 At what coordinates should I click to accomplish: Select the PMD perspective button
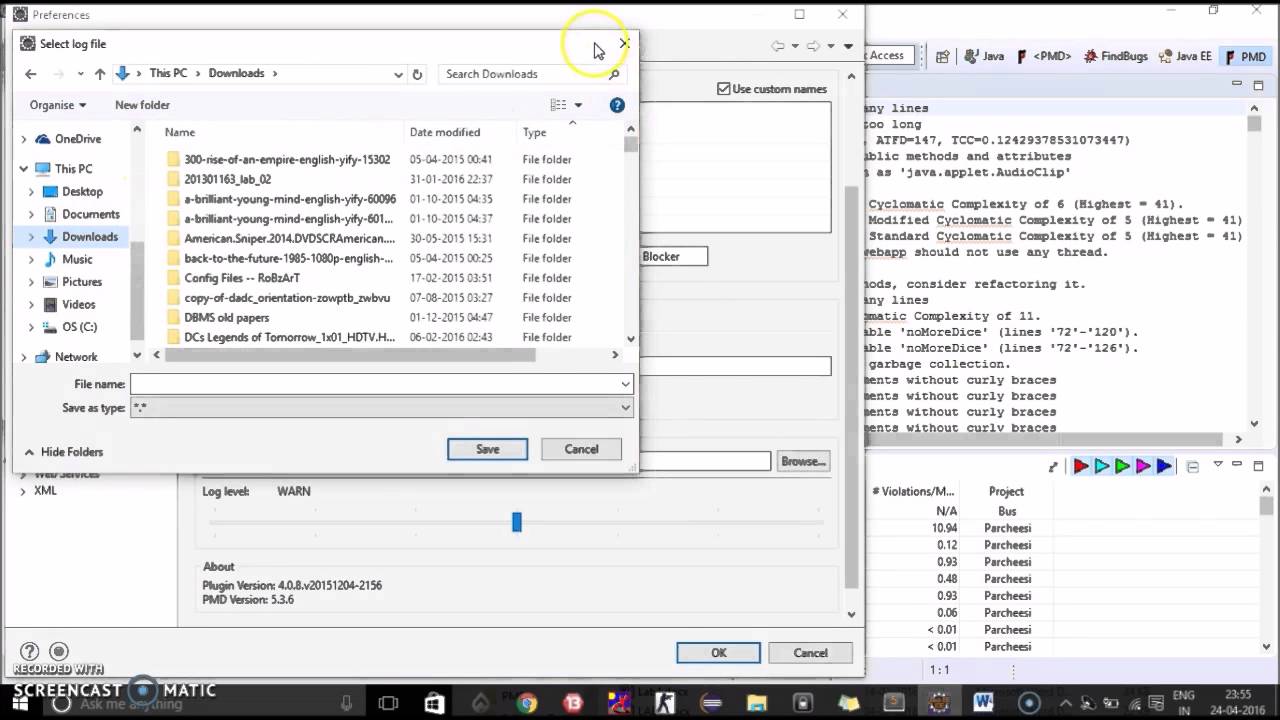1244,57
